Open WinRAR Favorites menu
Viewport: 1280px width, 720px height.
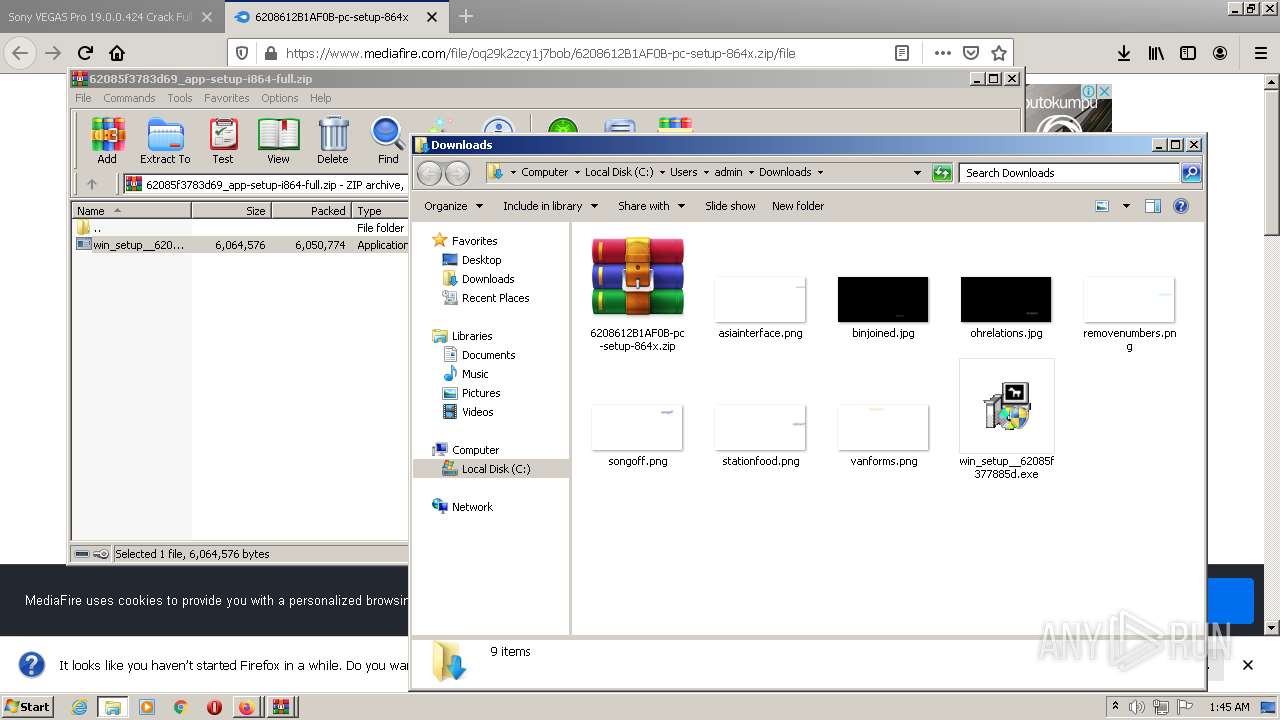click(227, 98)
